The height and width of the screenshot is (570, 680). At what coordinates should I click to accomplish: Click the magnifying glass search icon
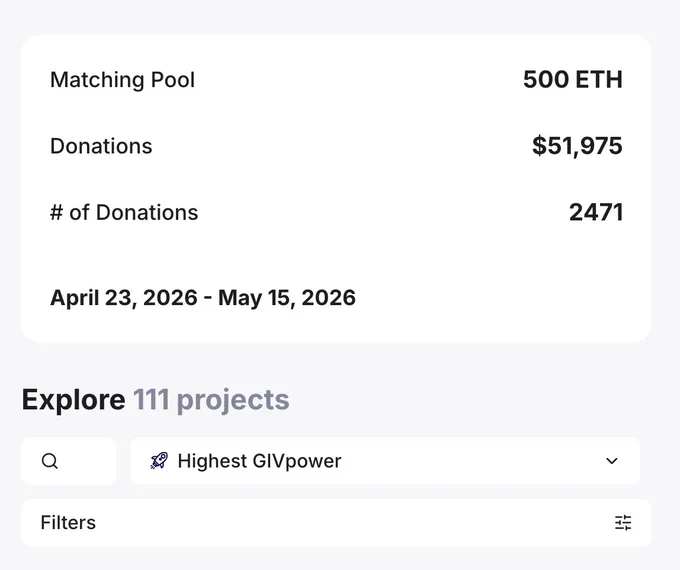point(49,461)
